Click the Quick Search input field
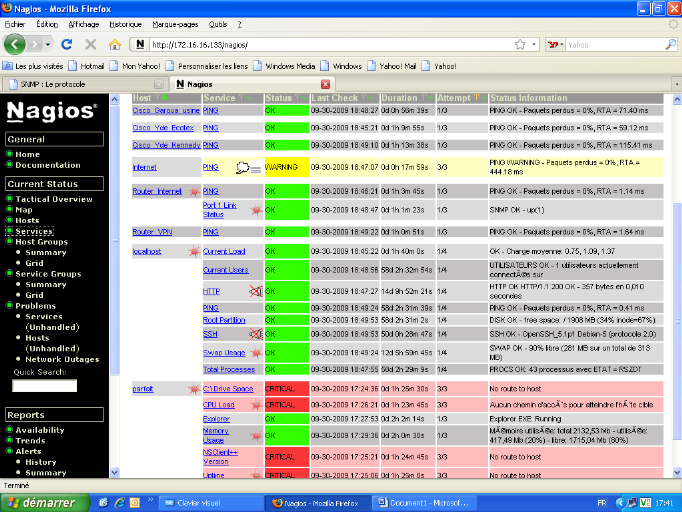 pyautogui.click(x=44, y=385)
